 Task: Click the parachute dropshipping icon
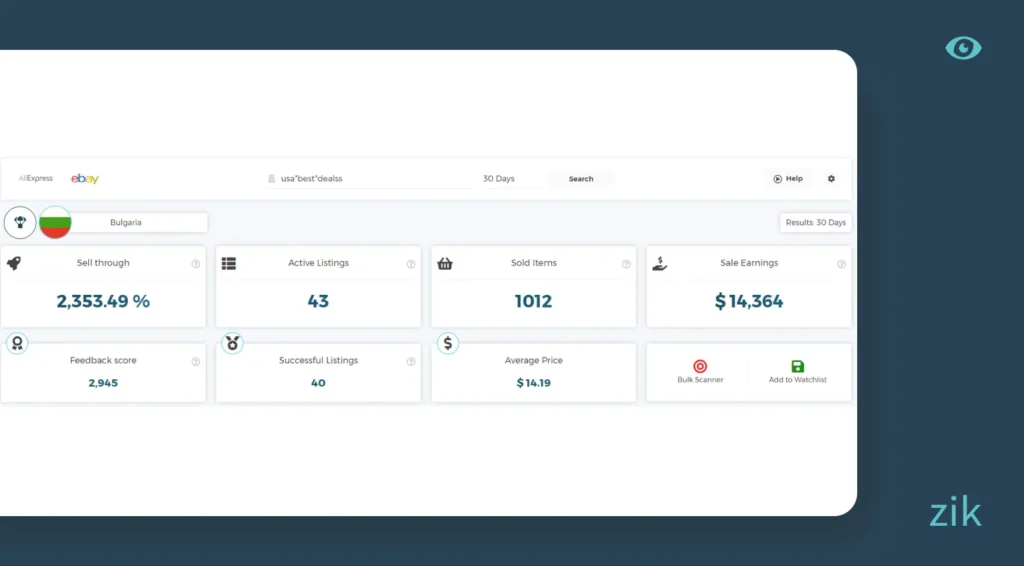(x=20, y=222)
